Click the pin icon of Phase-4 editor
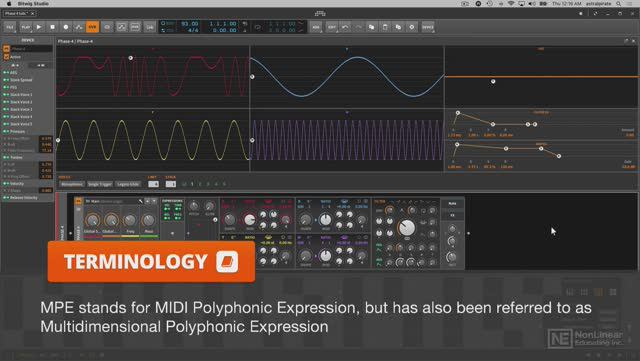The height and width of the screenshot is (361, 640). click(626, 41)
